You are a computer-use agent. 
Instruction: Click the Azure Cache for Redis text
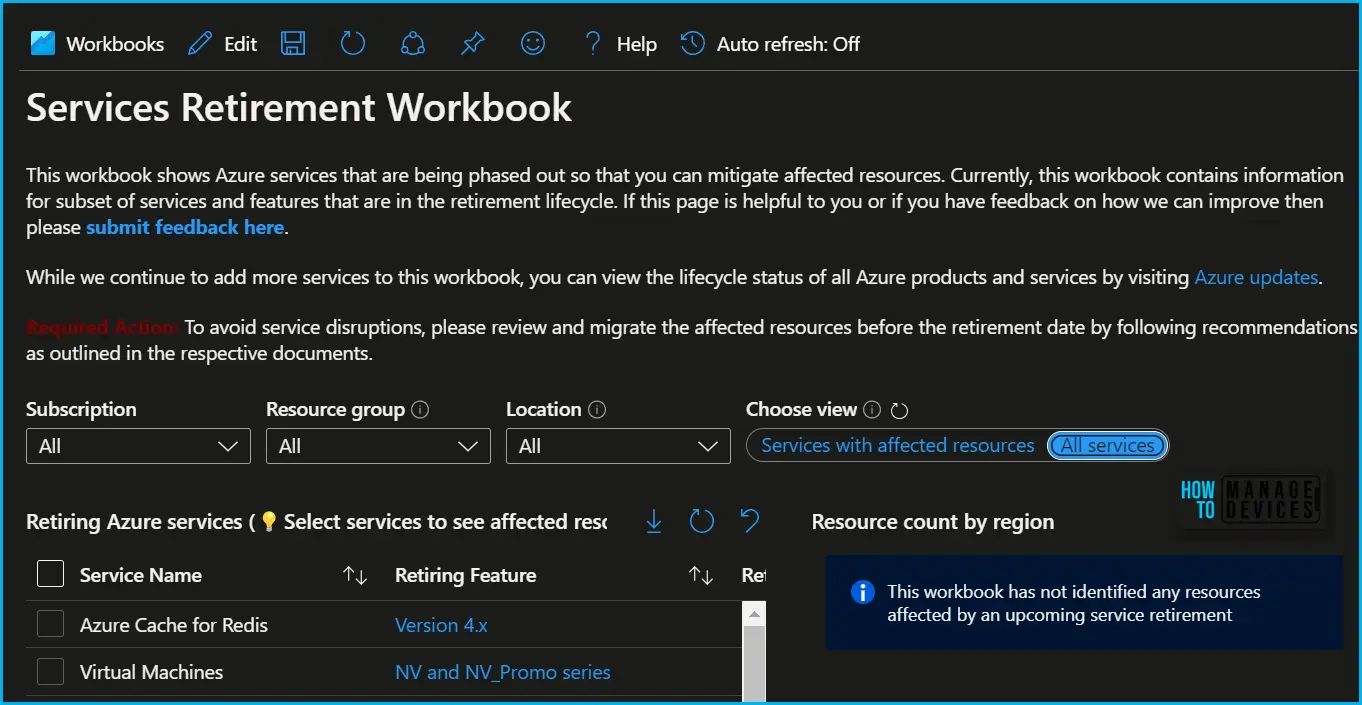174,625
